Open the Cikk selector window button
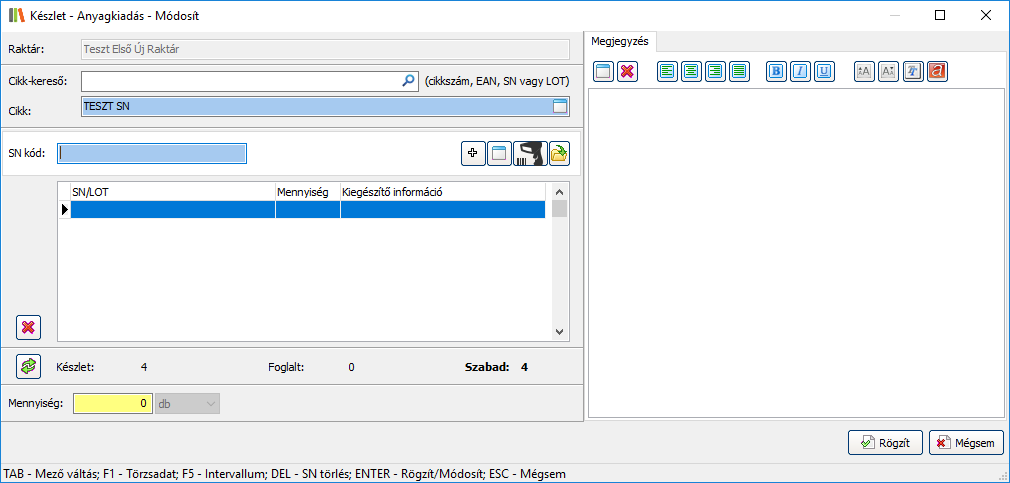The width and height of the screenshot is (1010, 483). [x=560, y=106]
